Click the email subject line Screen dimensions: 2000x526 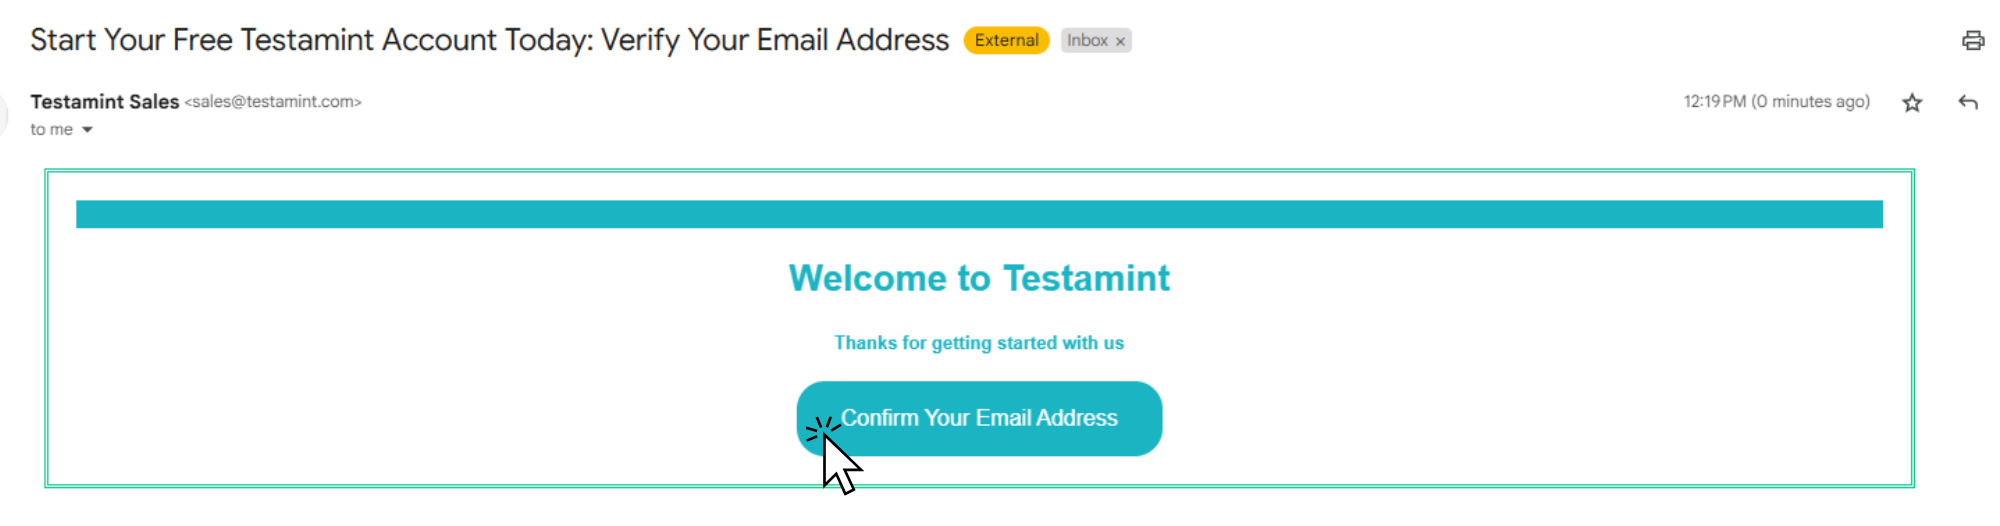[x=488, y=40]
